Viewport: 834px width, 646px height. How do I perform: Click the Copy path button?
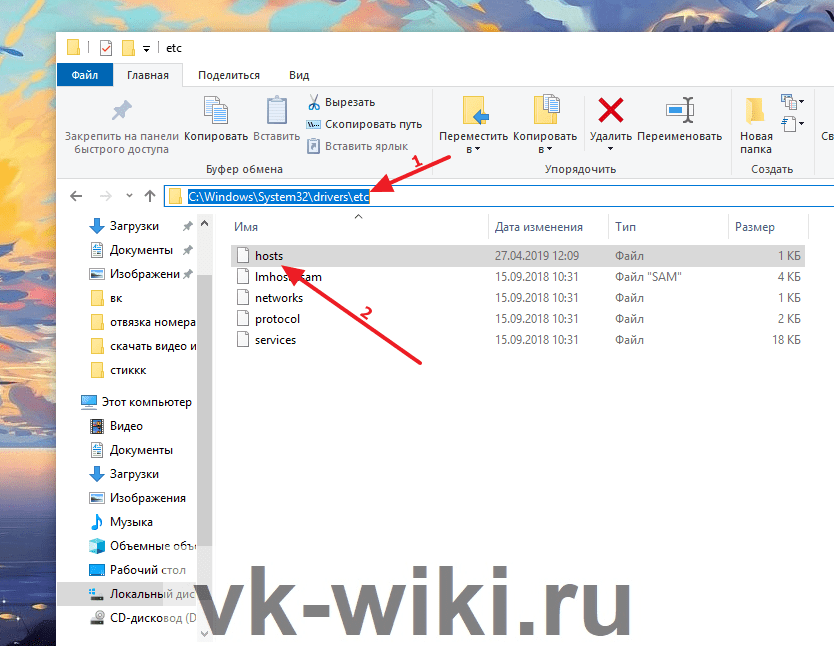(x=364, y=124)
